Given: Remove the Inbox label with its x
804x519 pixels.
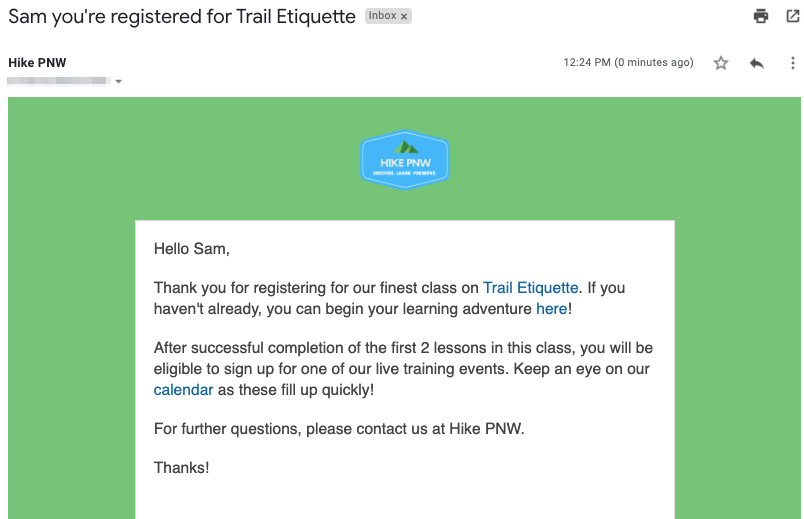Looking at the screenshot, I should pyautogui.click(x=404, y=17).
